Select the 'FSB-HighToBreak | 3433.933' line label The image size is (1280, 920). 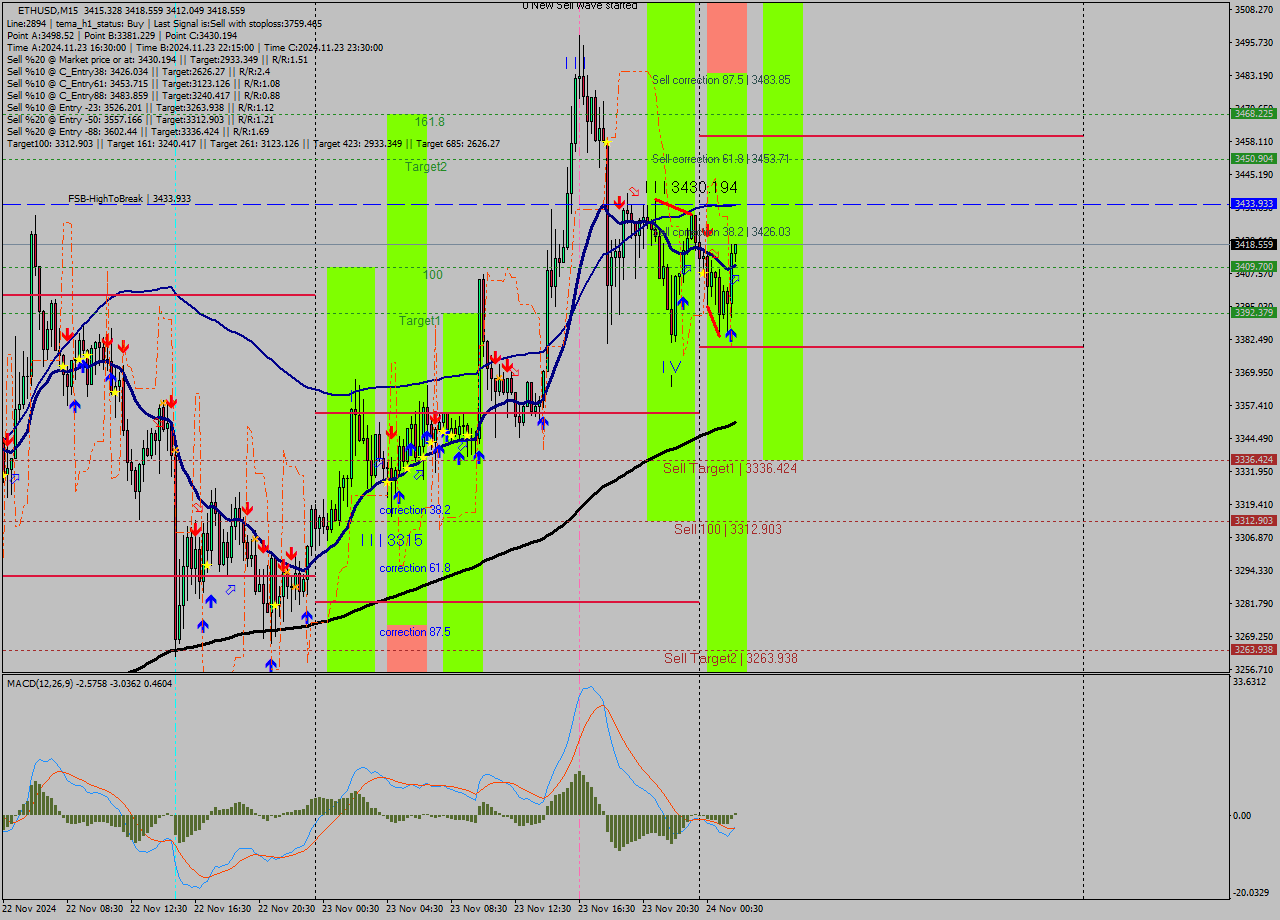click(x=129, y=199)
